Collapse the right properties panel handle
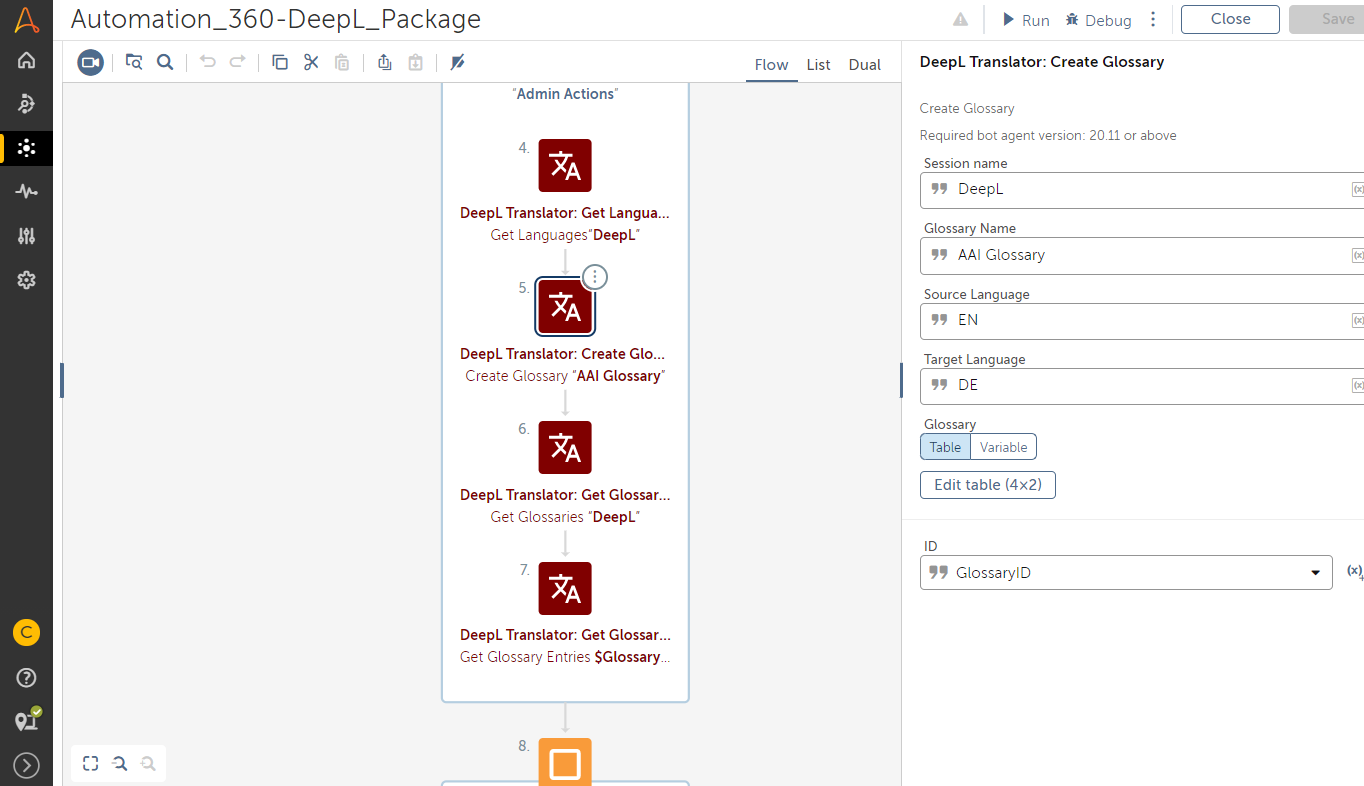The width and height of the screenshot is (1364, 786). coord(901,380)
